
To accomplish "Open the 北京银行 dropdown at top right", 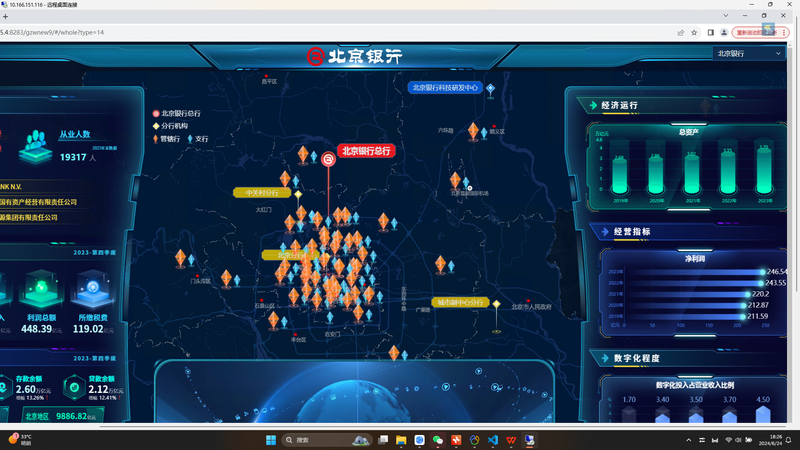I will [x=748, y=54].
